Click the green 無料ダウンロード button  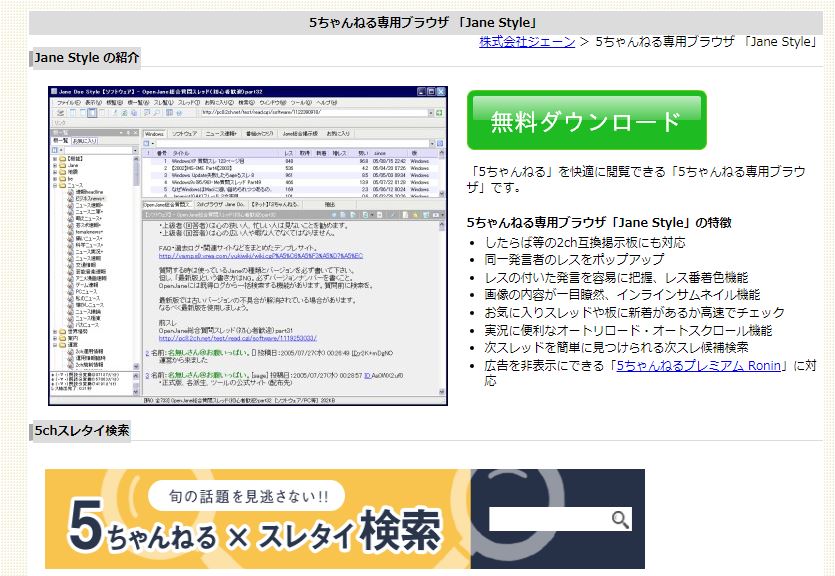tap(587, 120)
